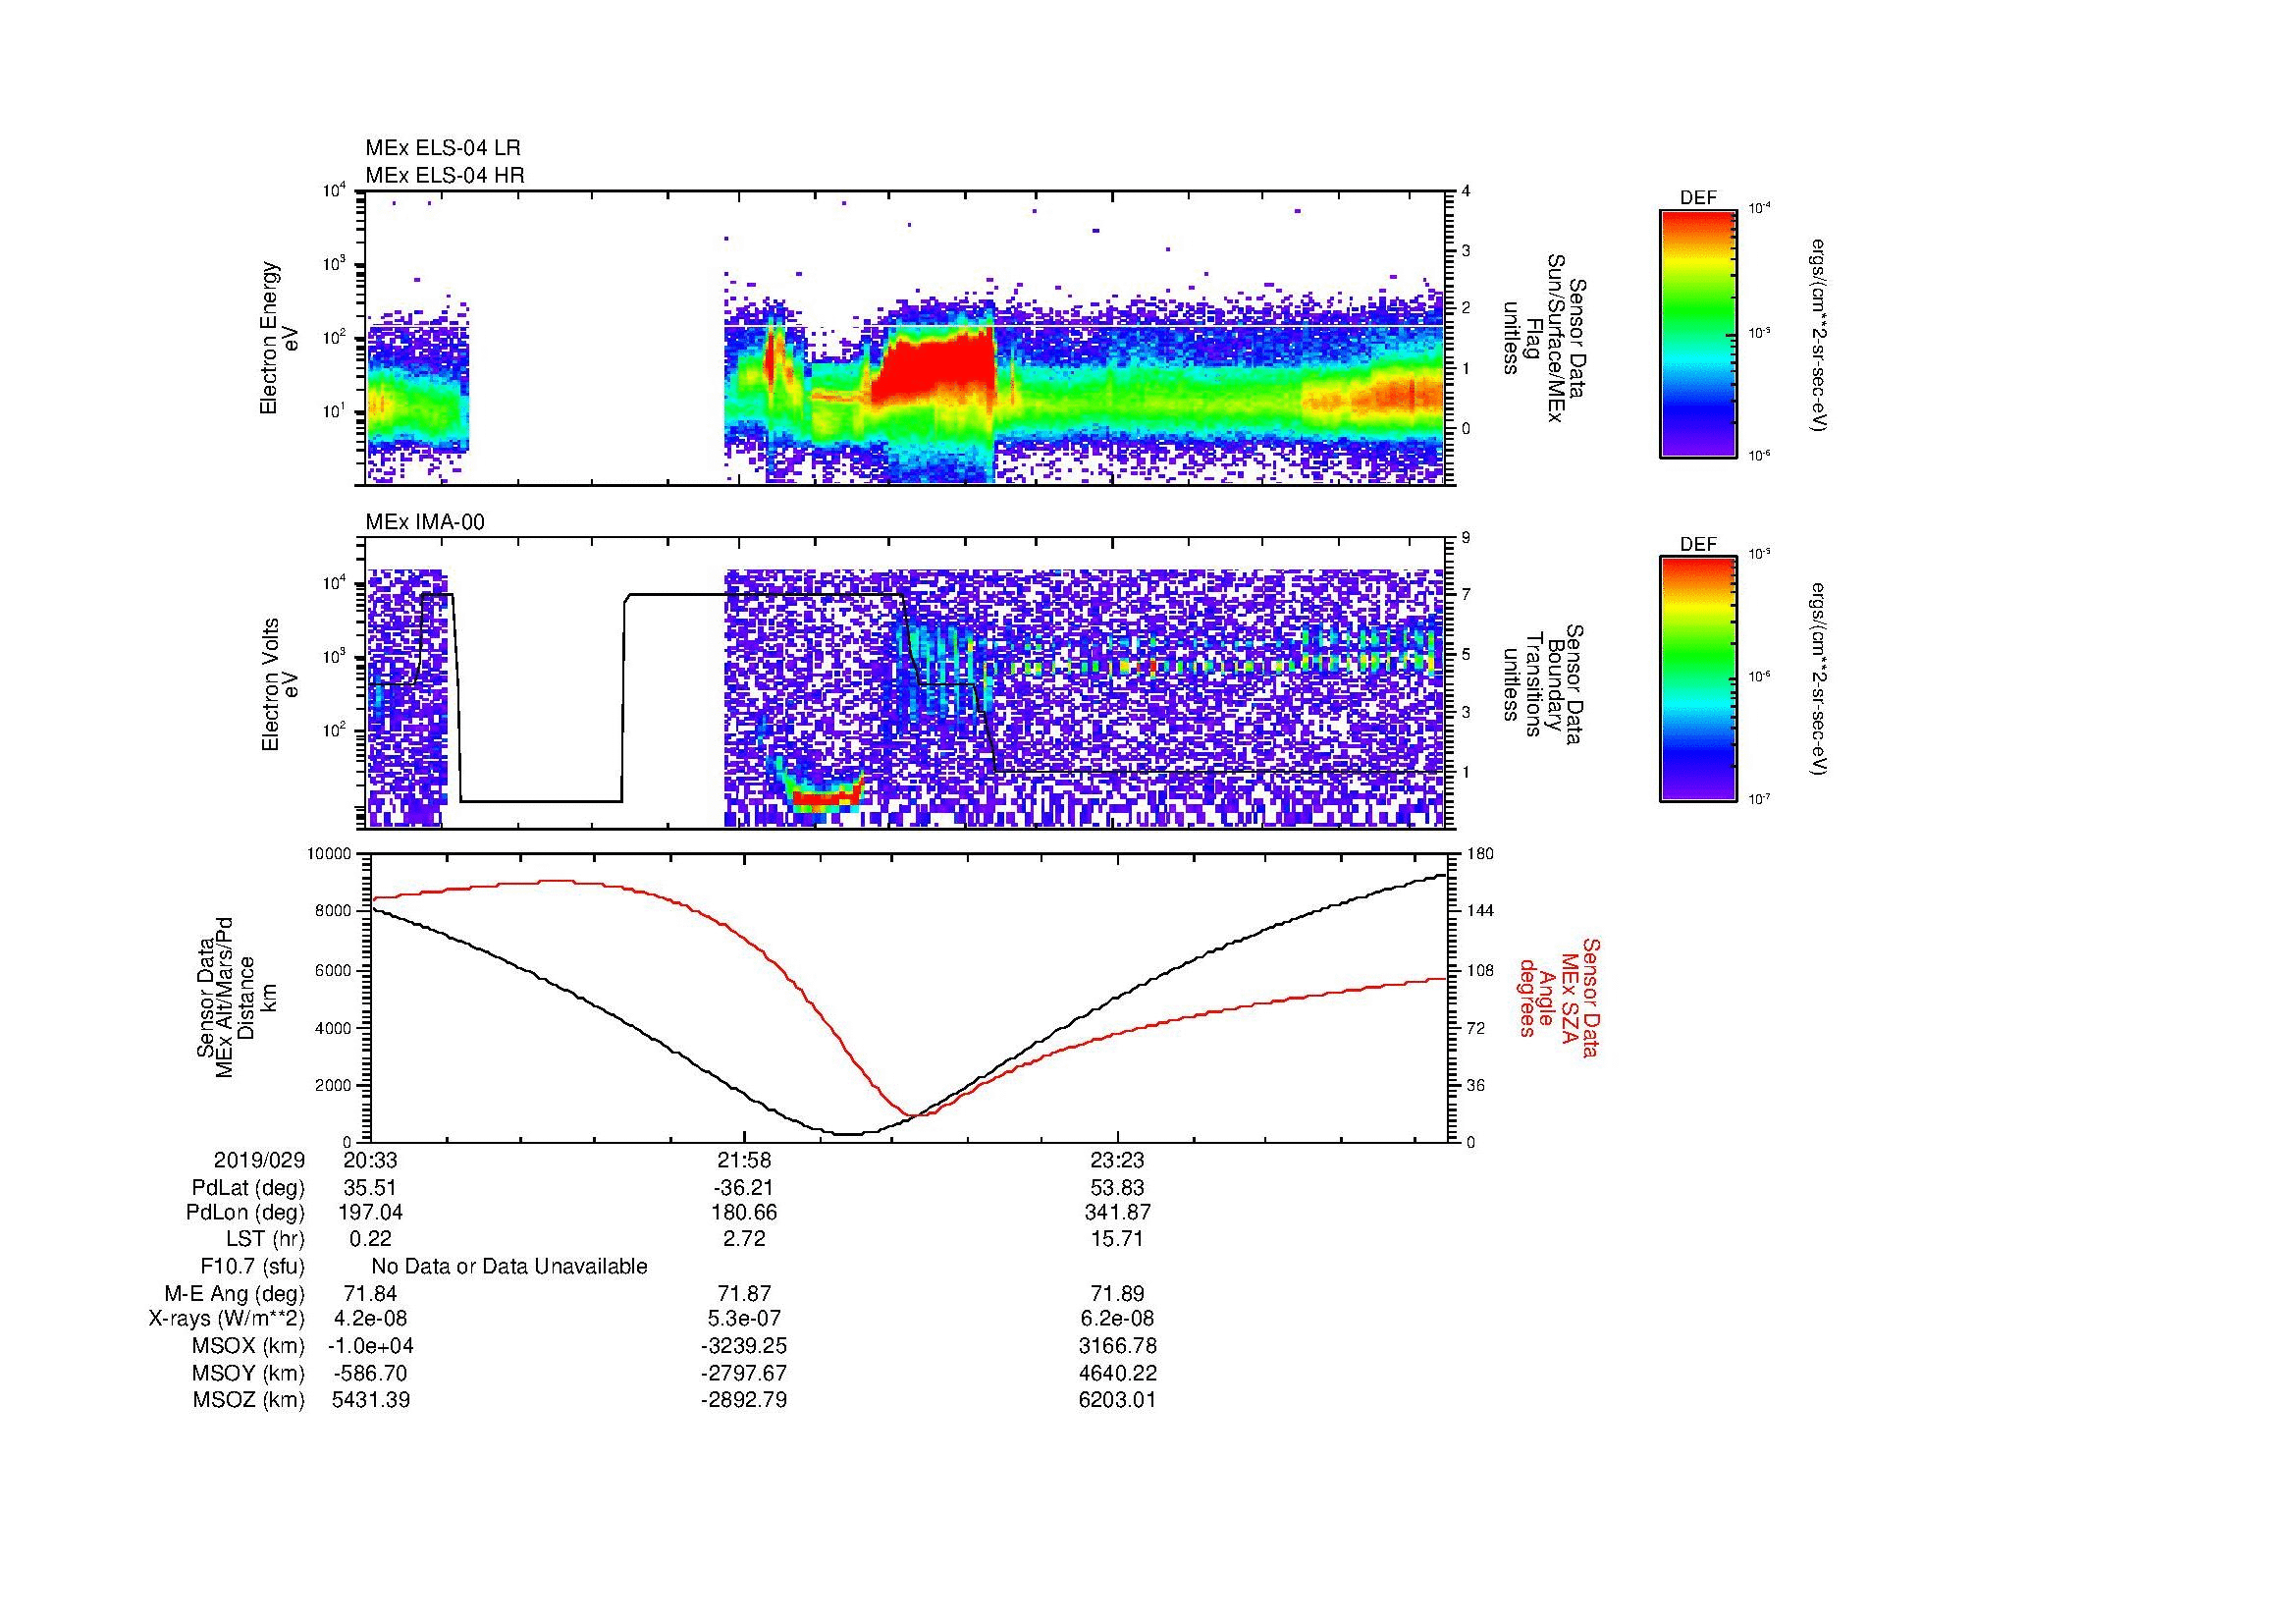2296x1623 pixels.
Task: Click the altitude curve minimum point
Action: [x=848, y=1134]
